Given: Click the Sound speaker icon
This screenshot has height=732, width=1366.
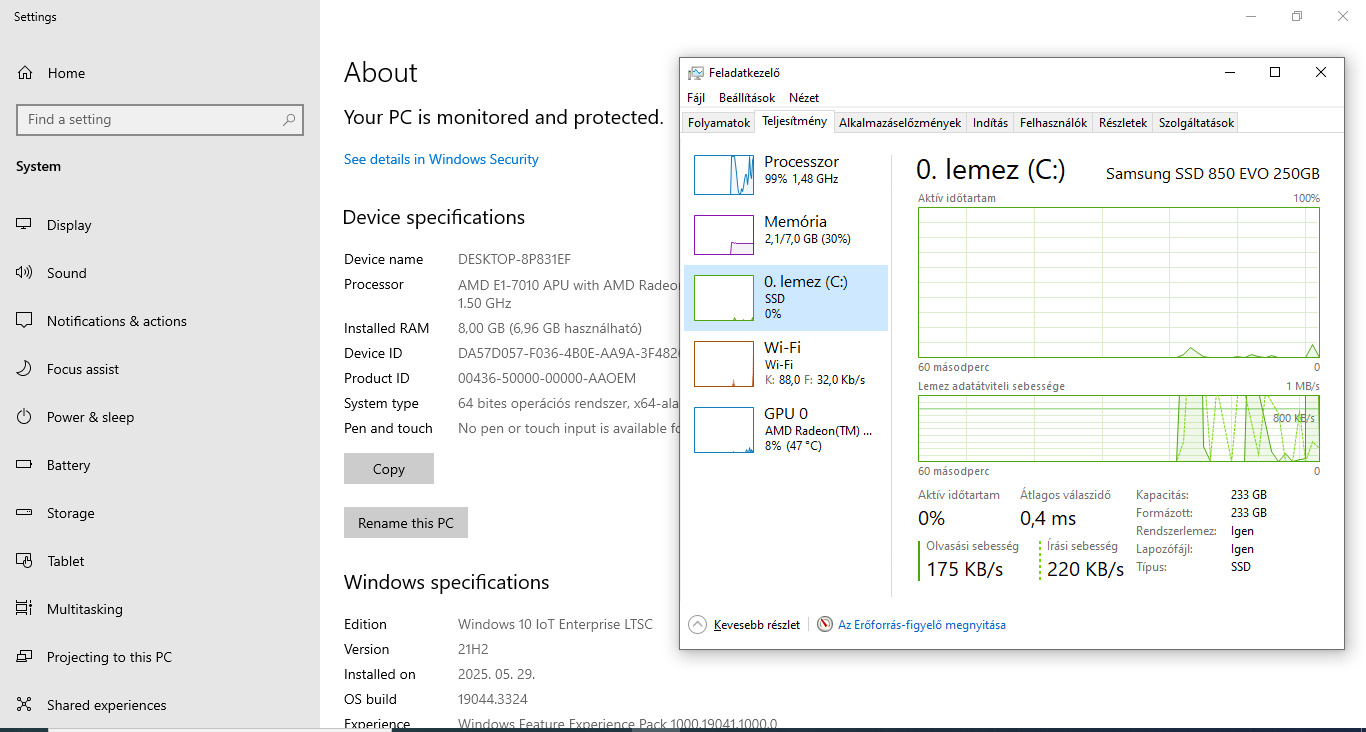Looking at the screenshot, I should [24, 273].
